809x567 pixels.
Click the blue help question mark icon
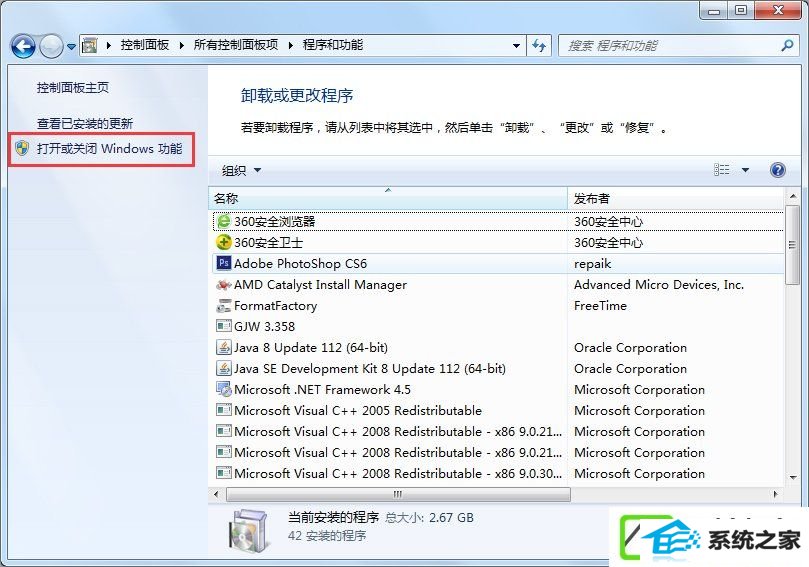(778, 170)
